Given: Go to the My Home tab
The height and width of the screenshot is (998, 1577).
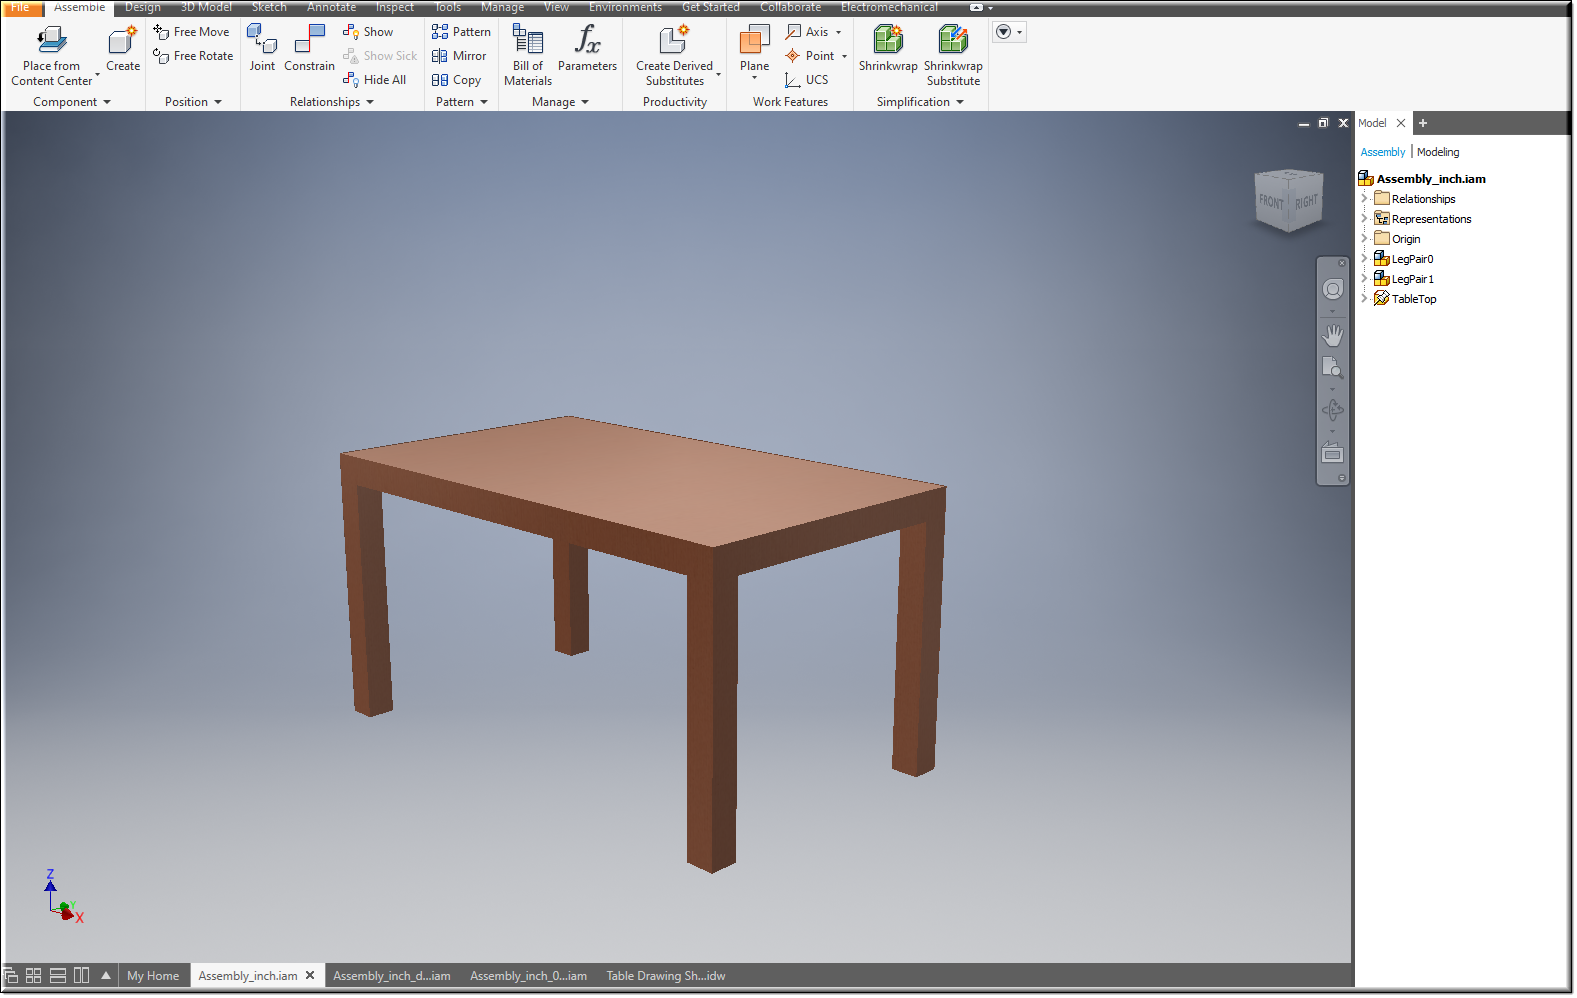Looking at the screenshot, I should 153,976.
